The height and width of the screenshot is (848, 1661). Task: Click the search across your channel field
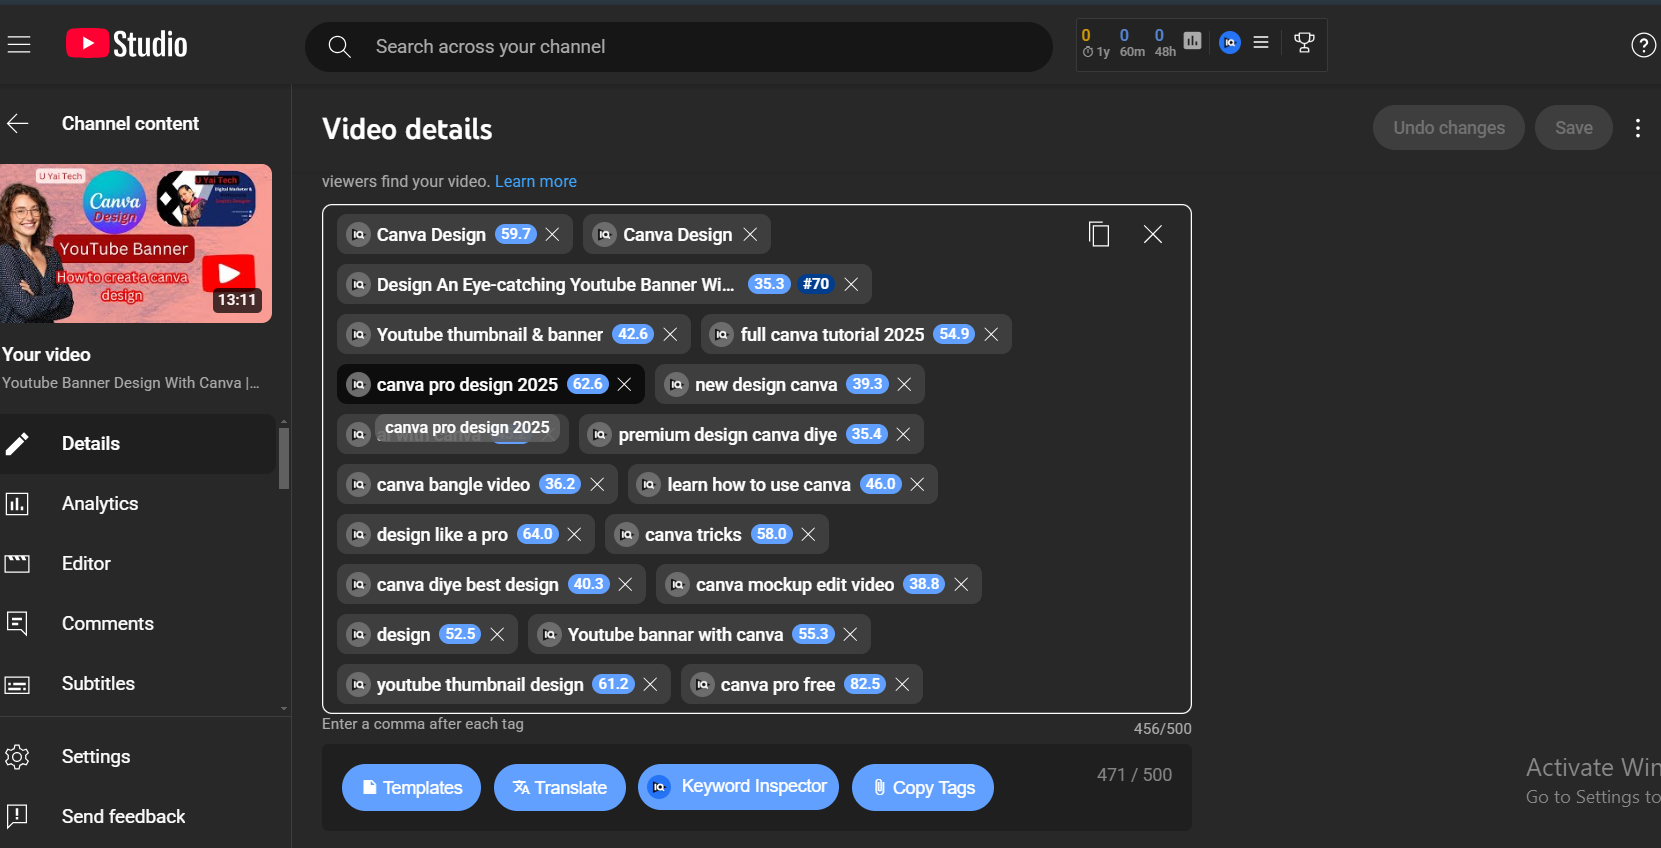678,47
